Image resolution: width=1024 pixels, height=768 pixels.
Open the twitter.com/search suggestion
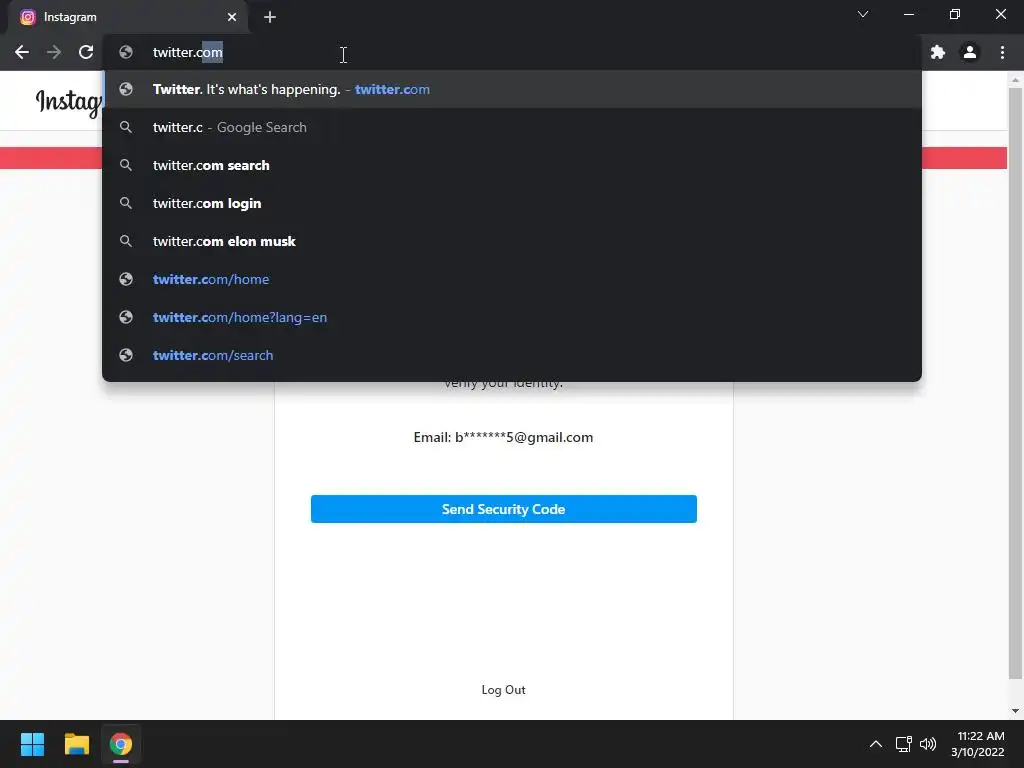[x=512, y=355]
